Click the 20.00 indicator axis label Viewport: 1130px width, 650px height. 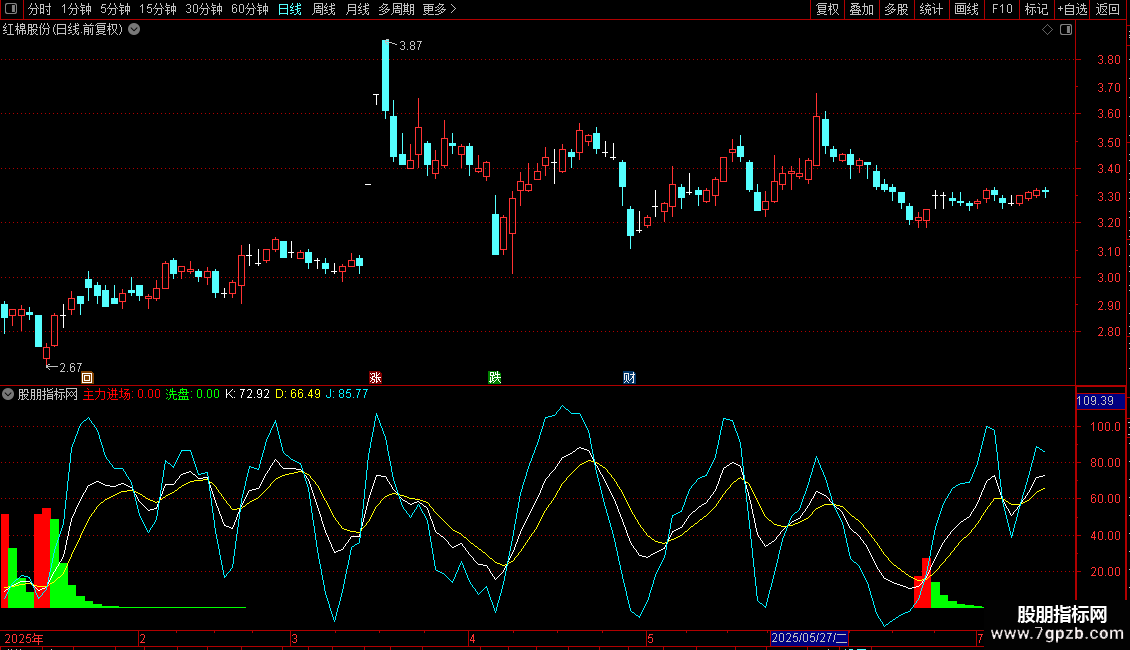tap(1105, 571)
